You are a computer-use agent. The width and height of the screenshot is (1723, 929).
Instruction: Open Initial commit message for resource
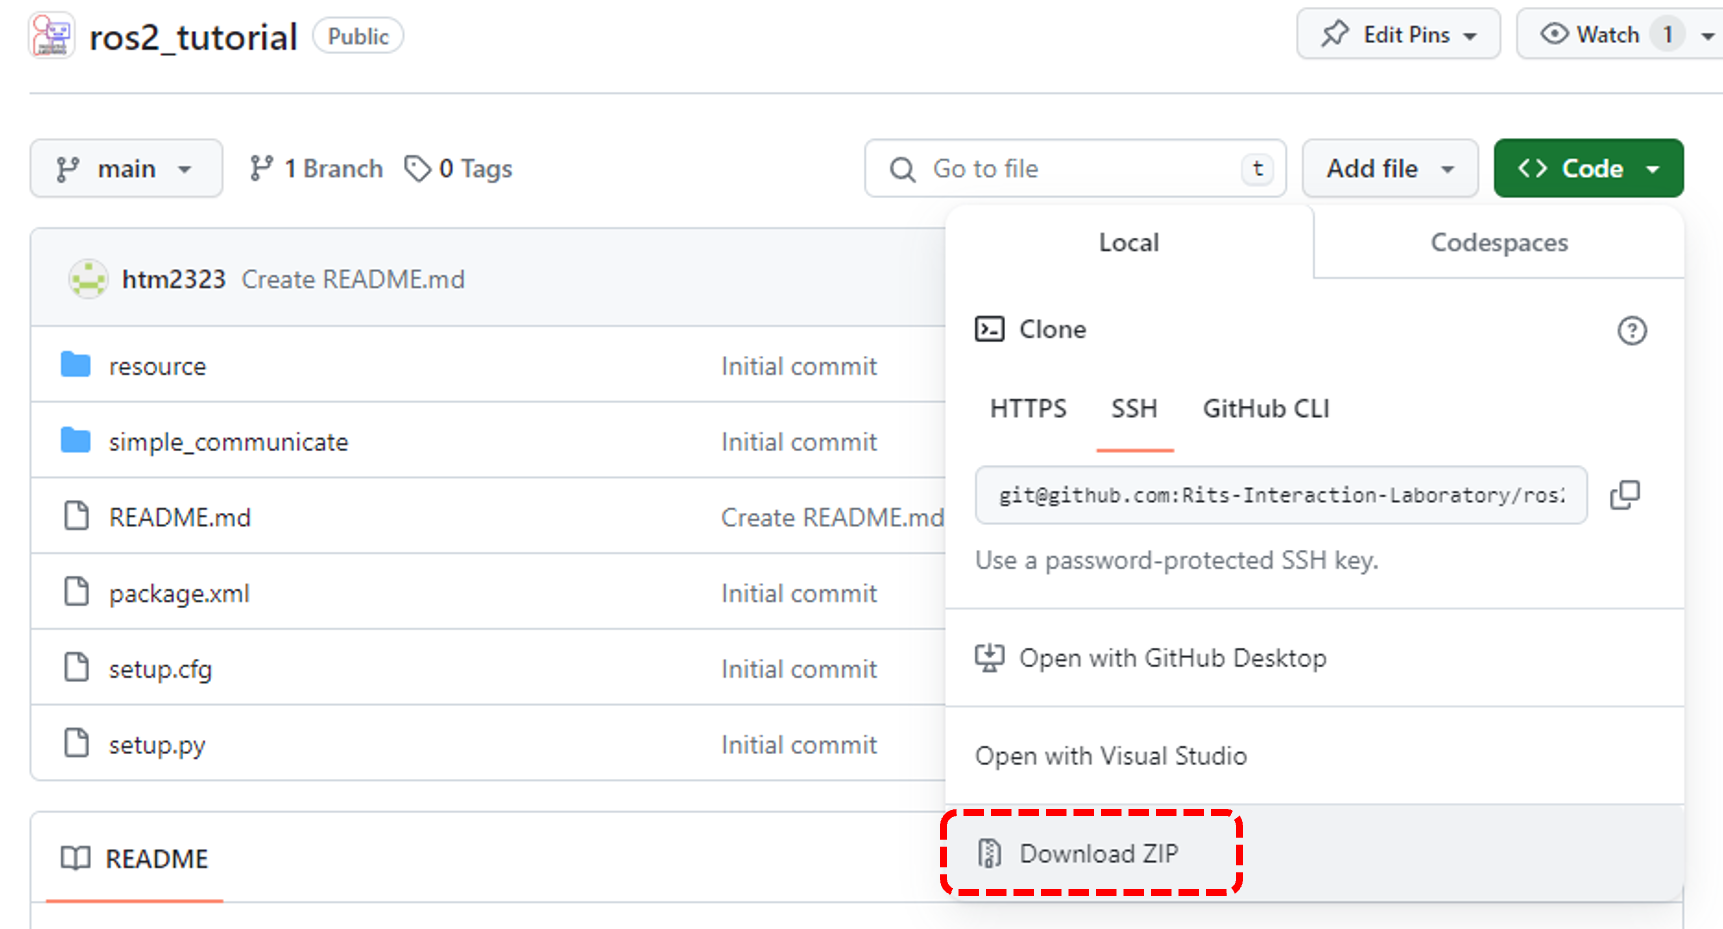799,366
